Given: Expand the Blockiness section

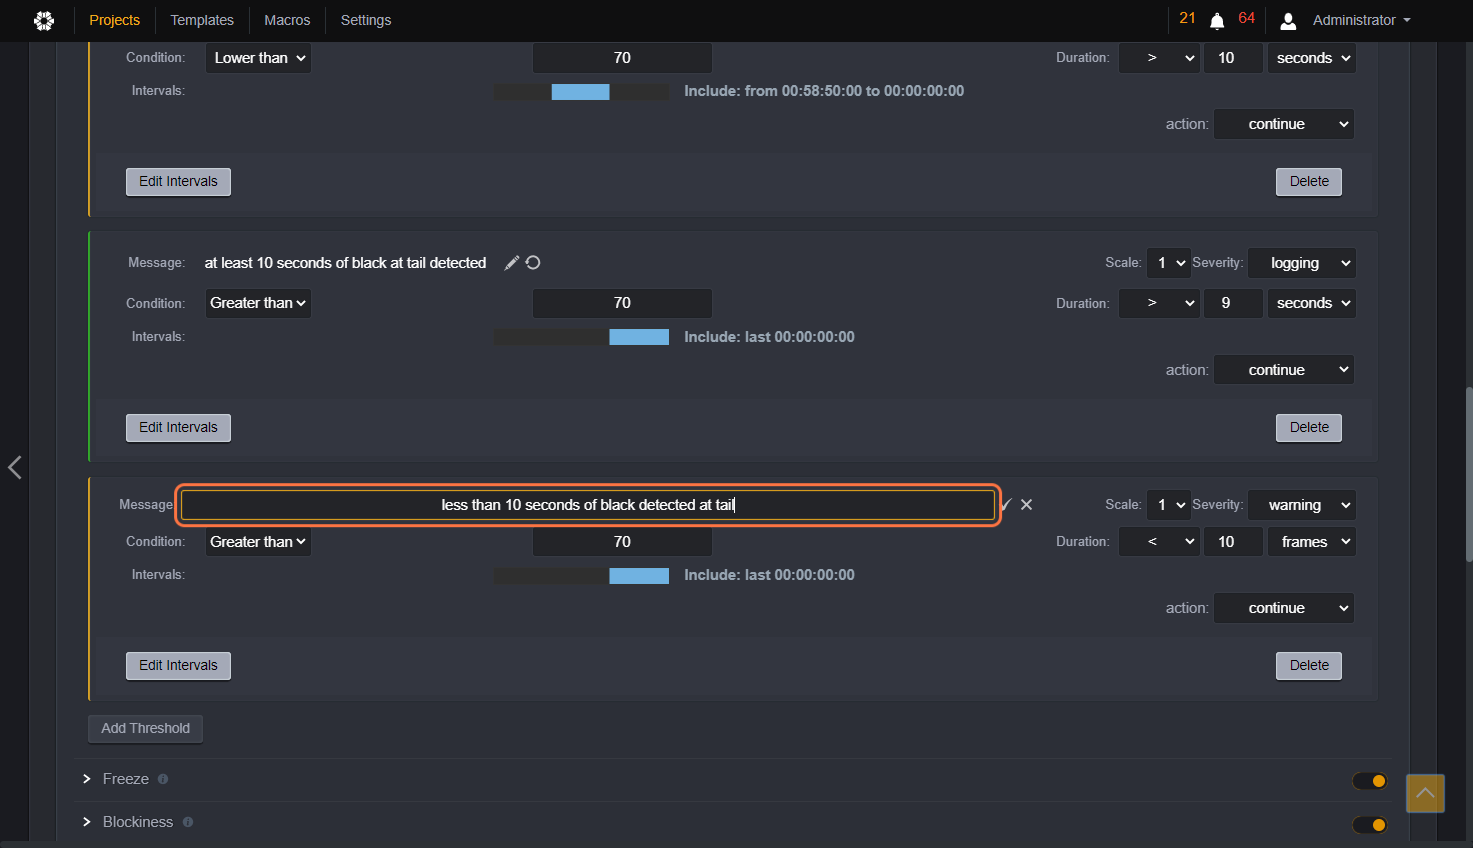Looking at the screenshot, I should pyautogui.click(x=87, y=822).
